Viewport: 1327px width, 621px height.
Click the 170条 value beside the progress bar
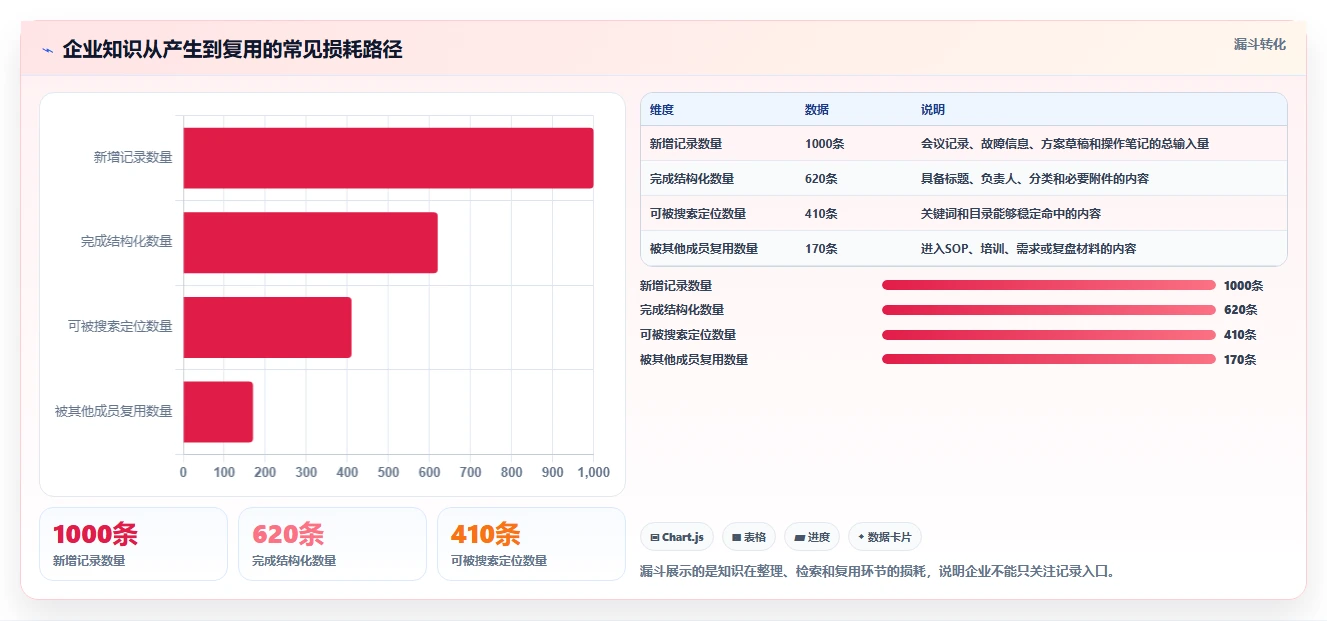pyautogui.click(x=1241, y=360)
